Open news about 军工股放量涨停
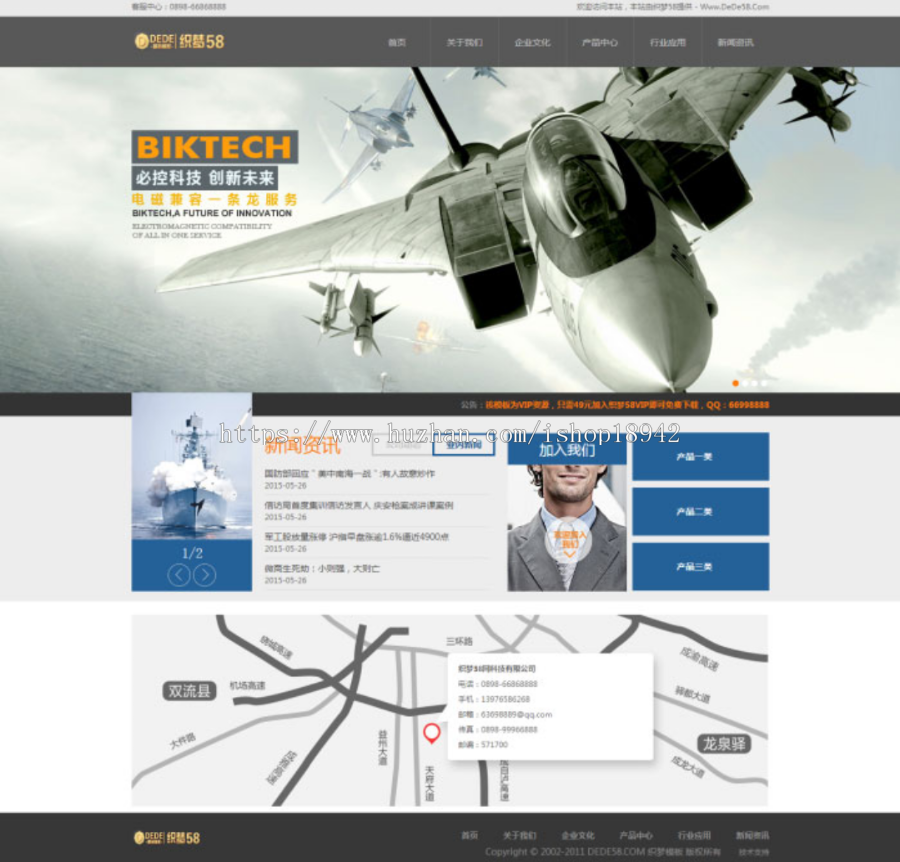 point(356,537)
